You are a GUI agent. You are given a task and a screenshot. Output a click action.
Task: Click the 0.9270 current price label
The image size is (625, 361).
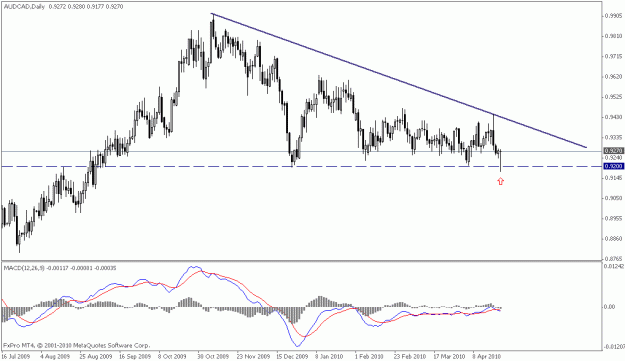pos(613,151)
